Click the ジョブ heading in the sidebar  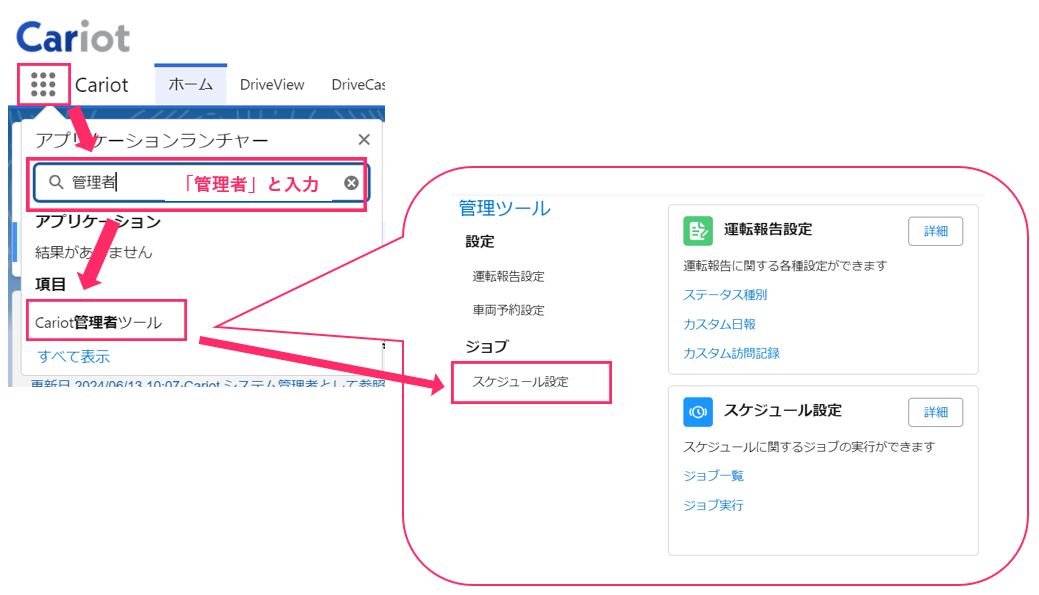[487, 347]
